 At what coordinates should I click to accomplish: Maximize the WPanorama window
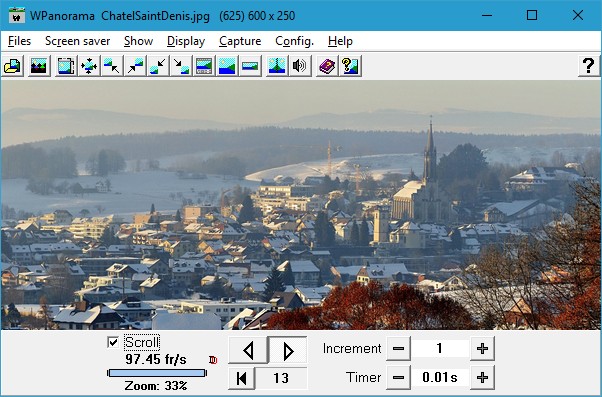tap(532, 15)
